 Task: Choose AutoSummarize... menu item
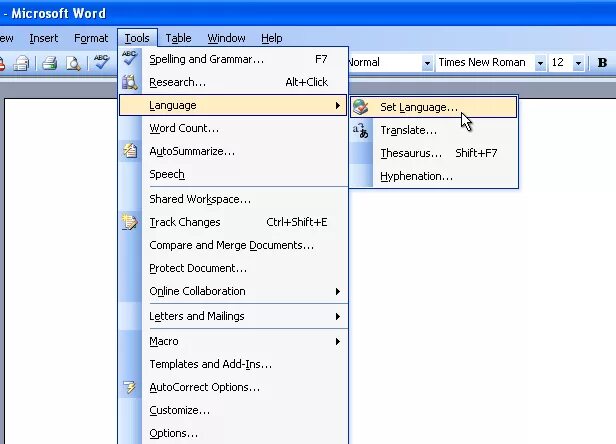point(233,151)
